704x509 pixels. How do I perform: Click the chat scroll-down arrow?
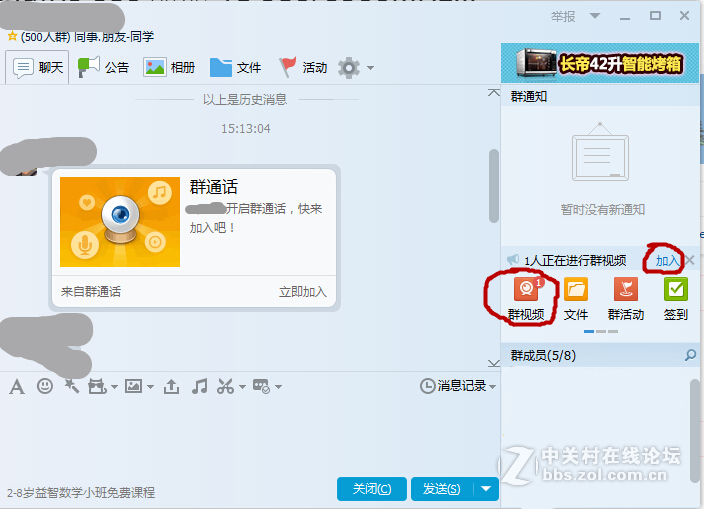coord(494,363)
